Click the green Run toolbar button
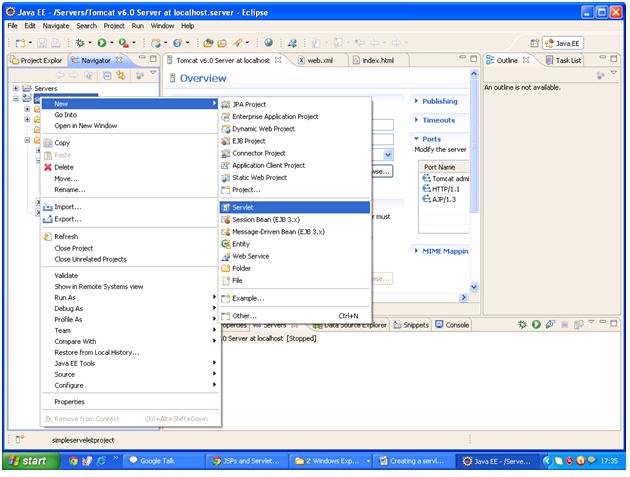This screenshot has width=630, height=477. click(102, 43)
